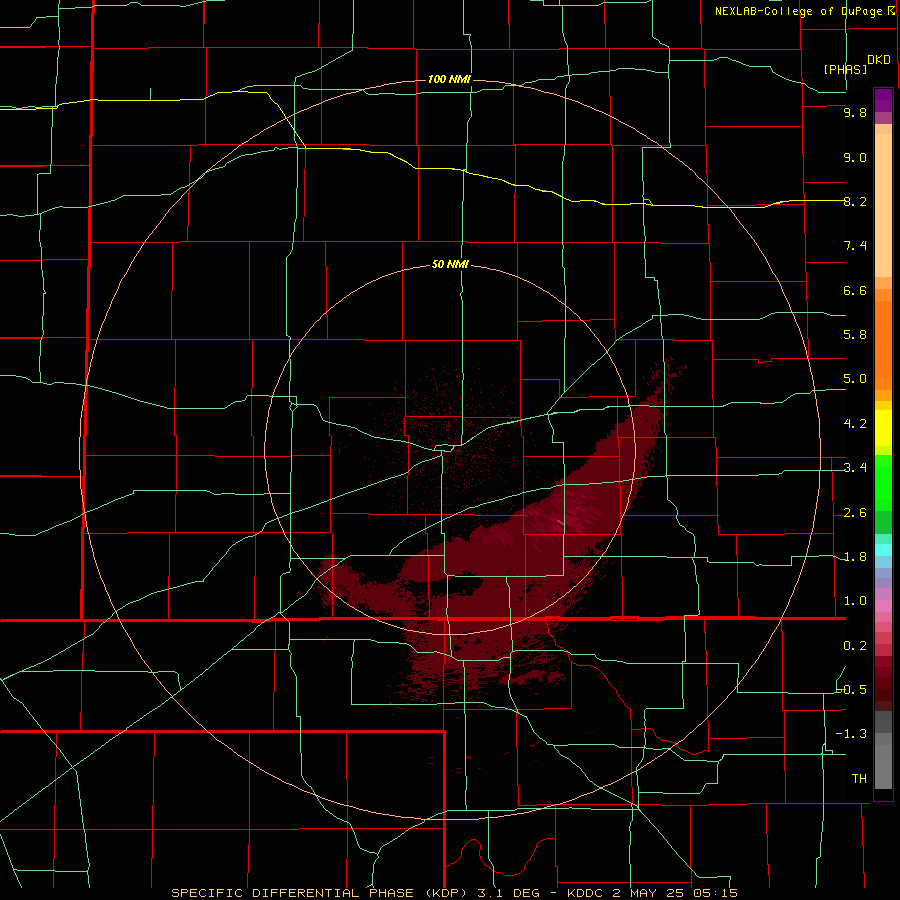This screenshot has height=900, width=900.
Task: Click the 0.2 scale value
Action: pos(855,646)
